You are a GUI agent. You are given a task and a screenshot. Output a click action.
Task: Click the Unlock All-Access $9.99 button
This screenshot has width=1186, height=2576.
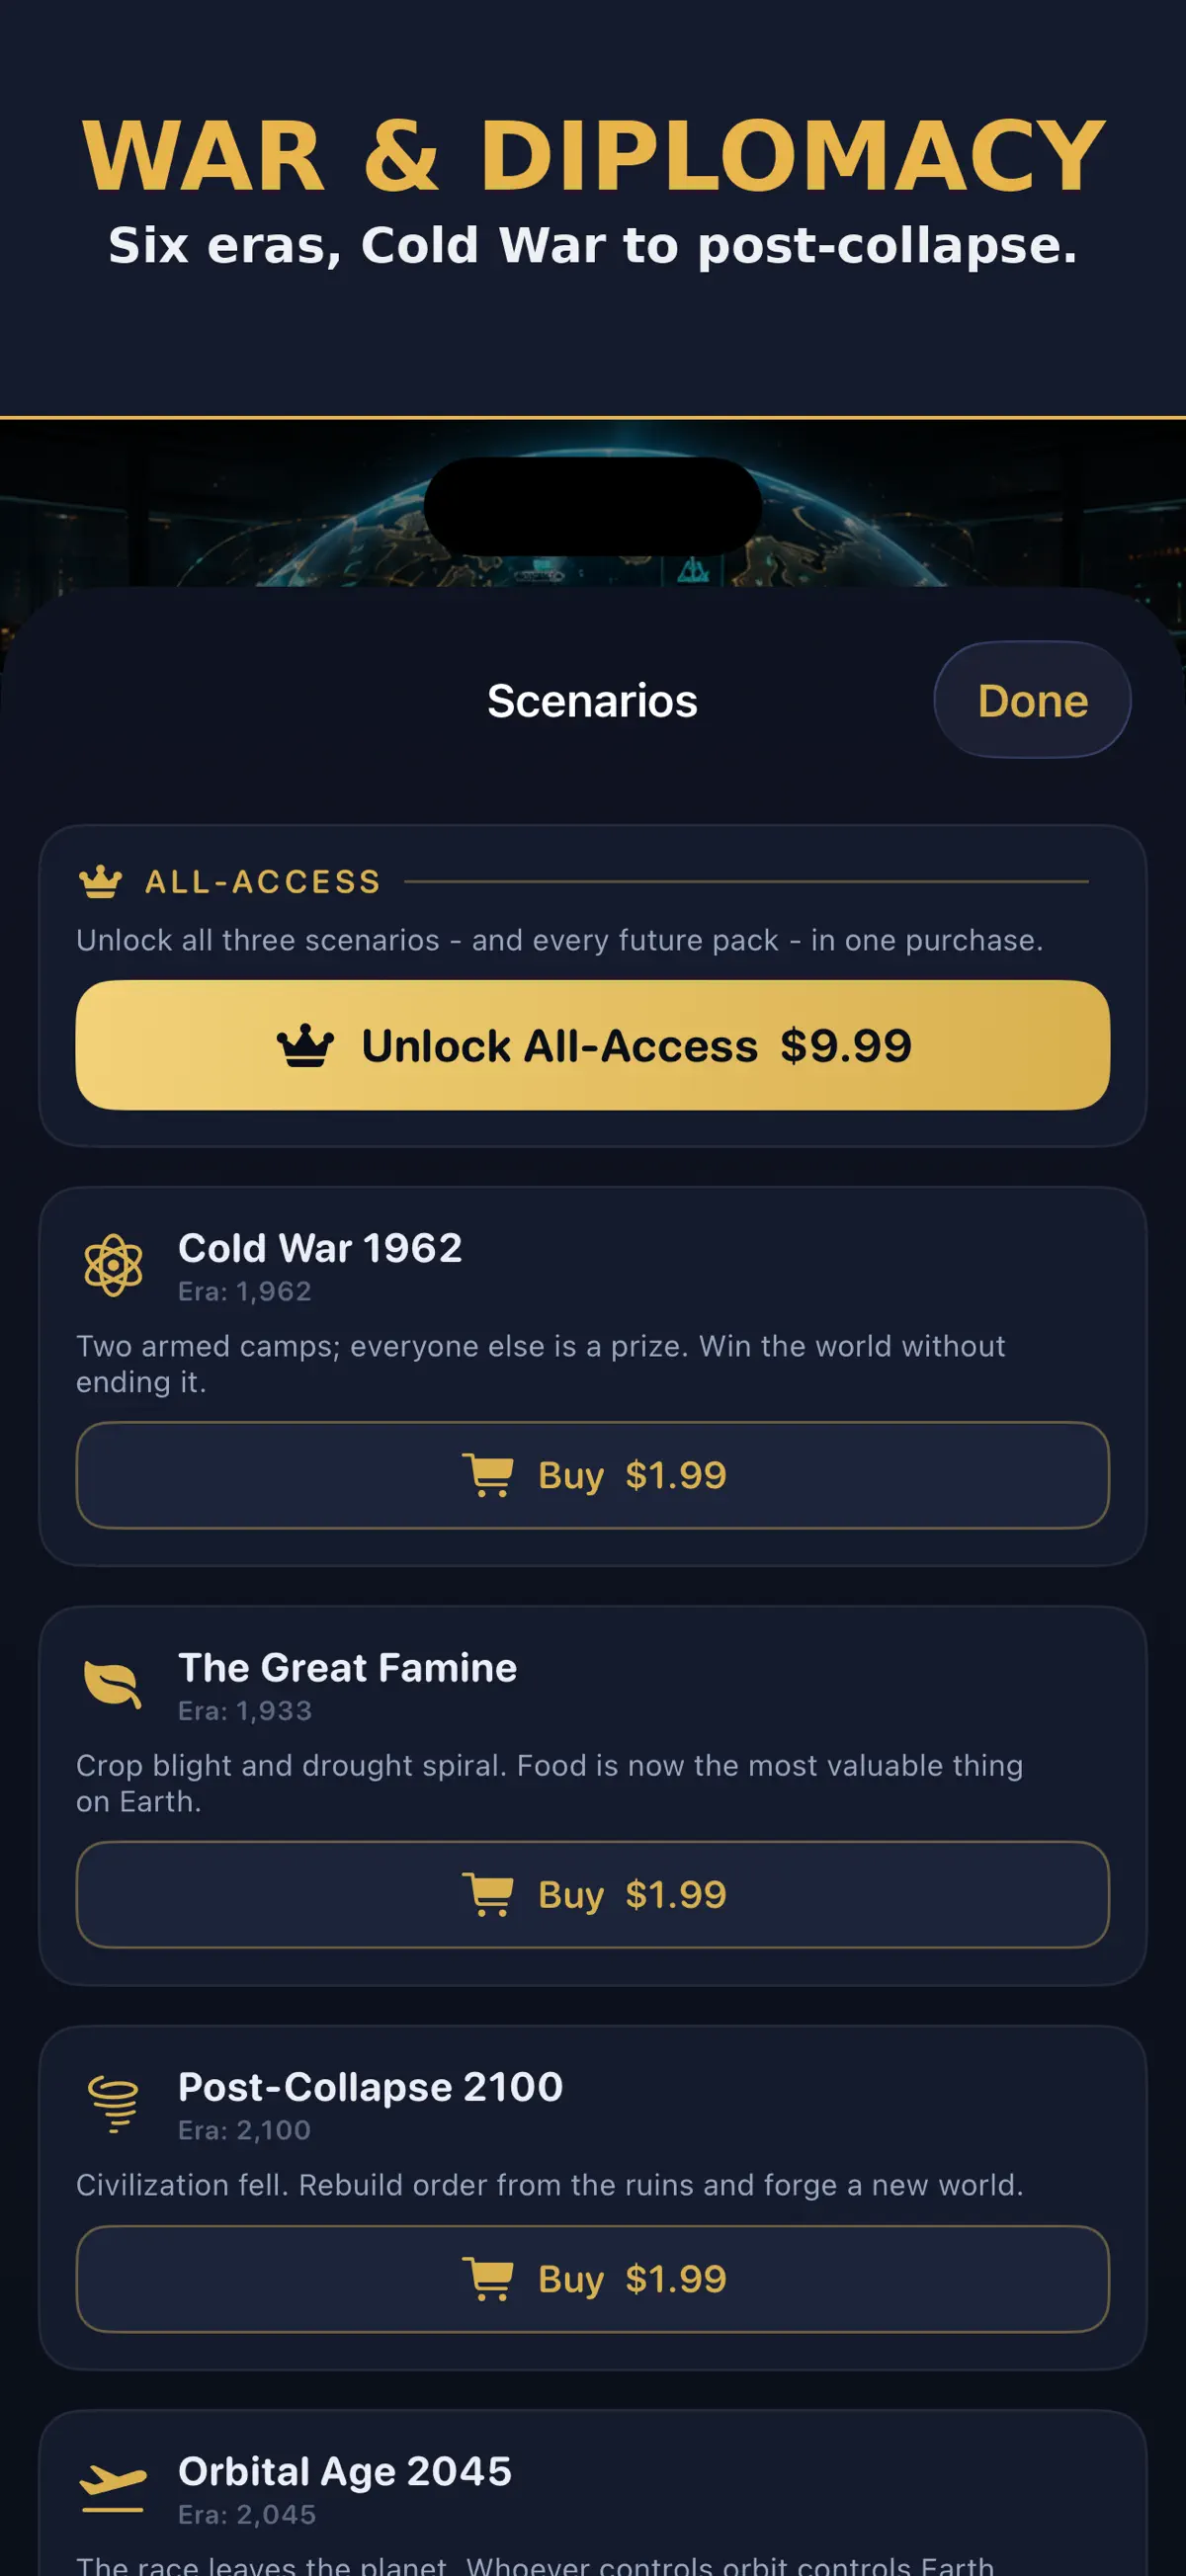(x=593, y=1045)
